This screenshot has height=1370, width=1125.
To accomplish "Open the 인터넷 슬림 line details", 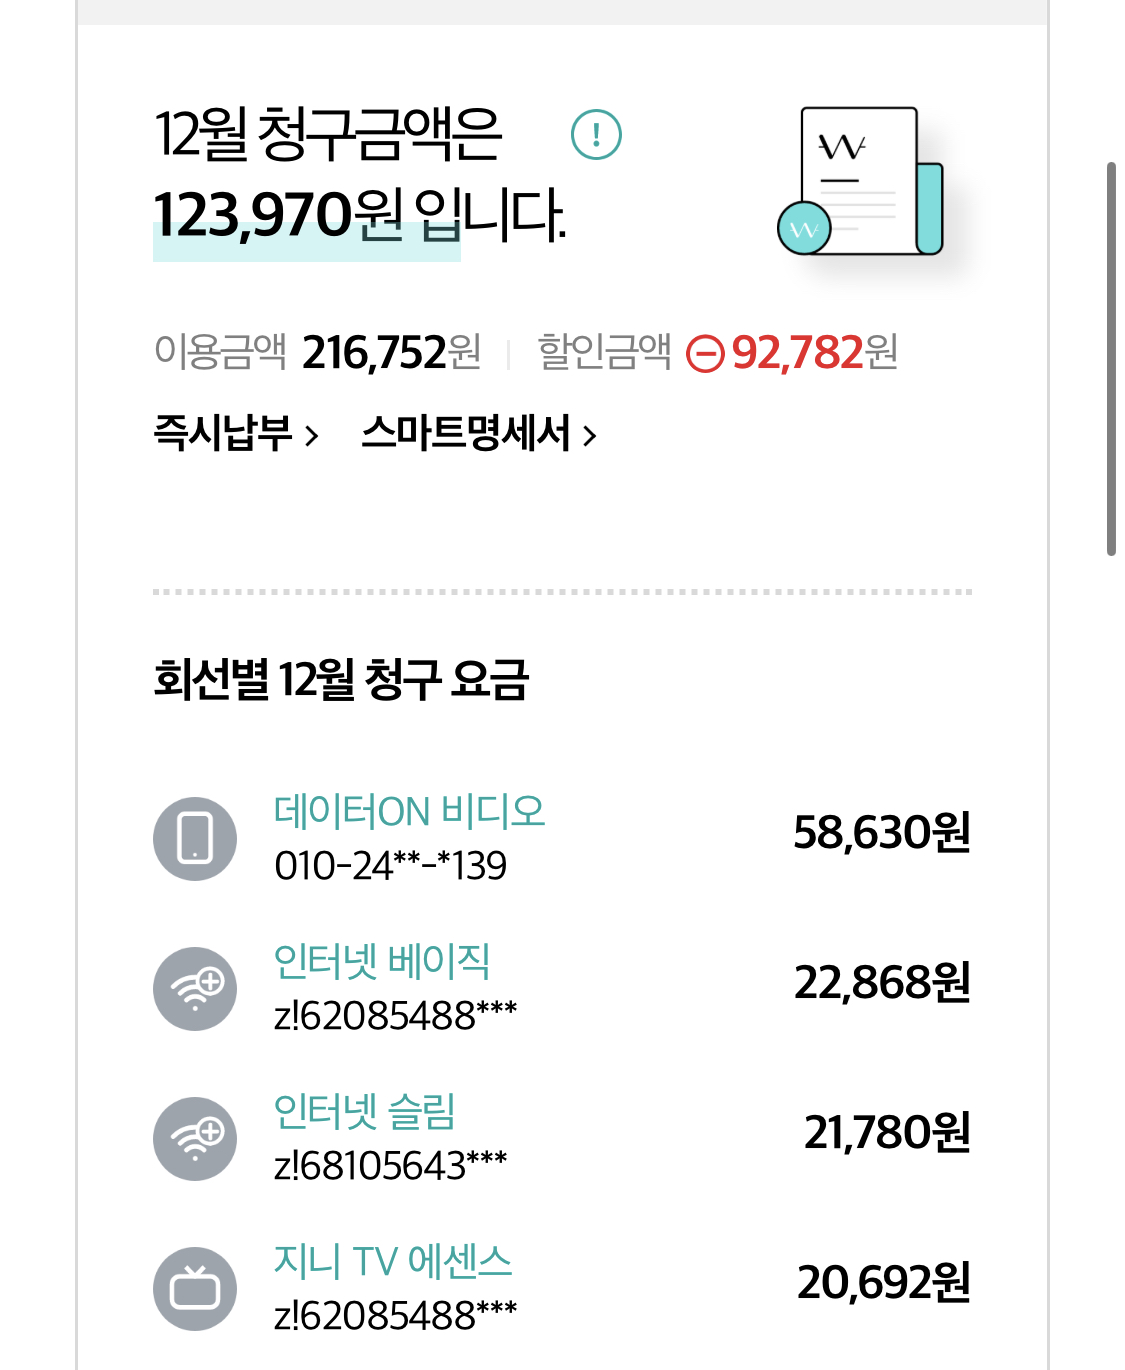I will [365, 1111].
